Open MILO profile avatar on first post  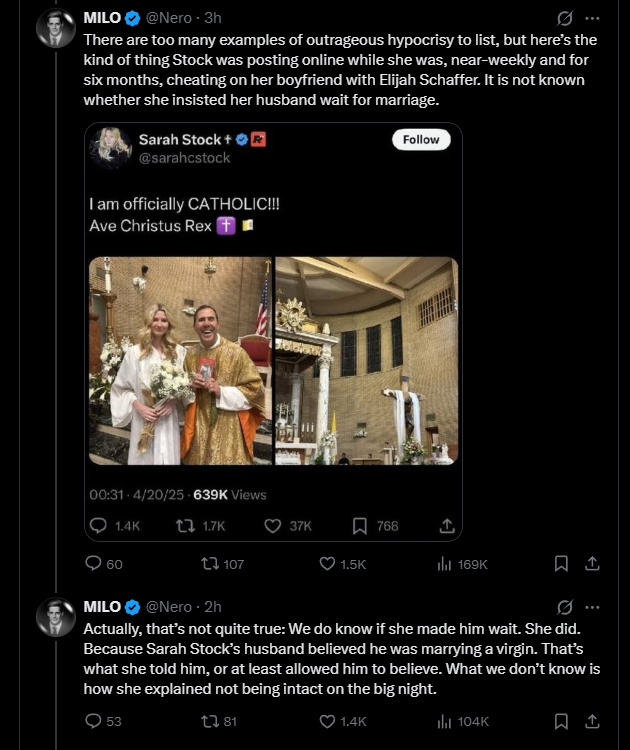pos(56,28)
